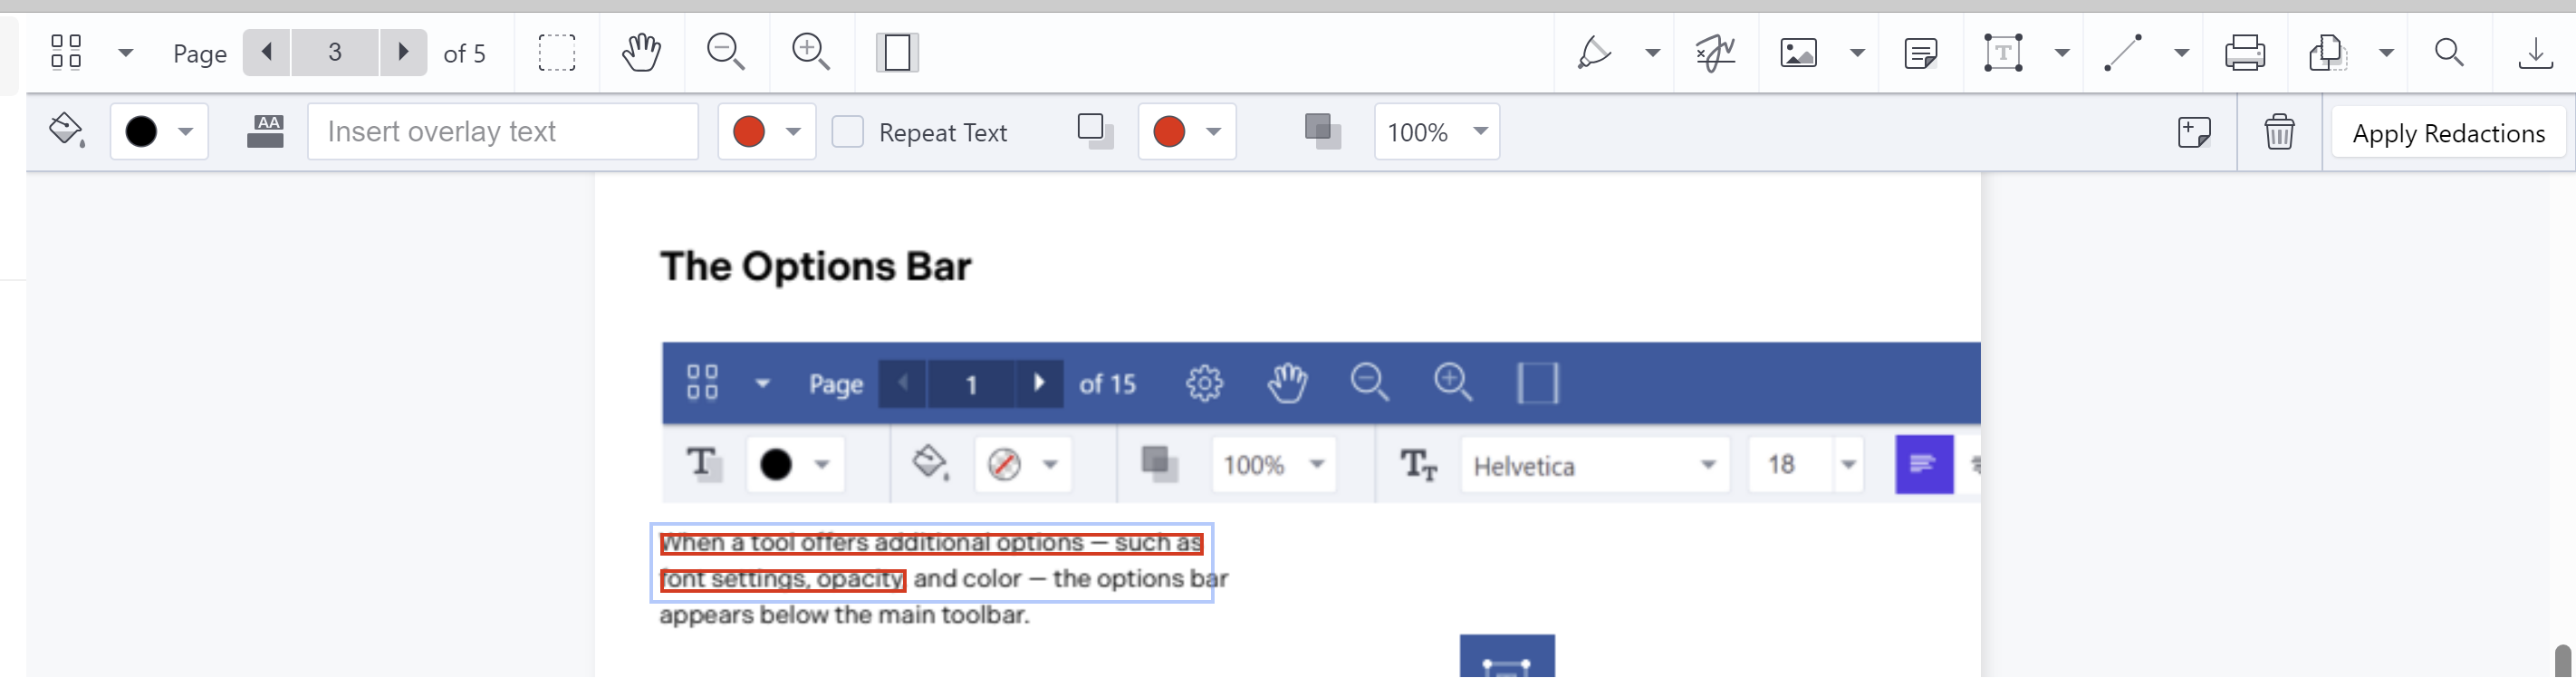The width and height of the screenshot is (2576, 678).
Task: Click the Insert overlay text field
Action: 503,132
